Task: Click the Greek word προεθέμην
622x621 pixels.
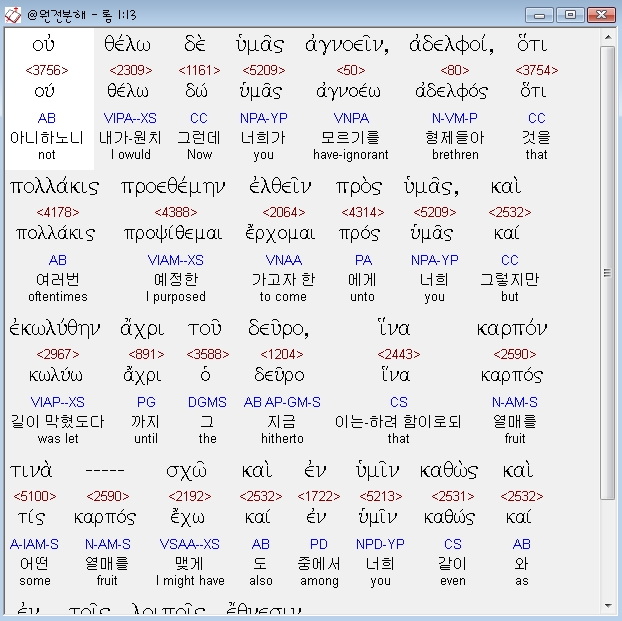Action: (173, 186)
